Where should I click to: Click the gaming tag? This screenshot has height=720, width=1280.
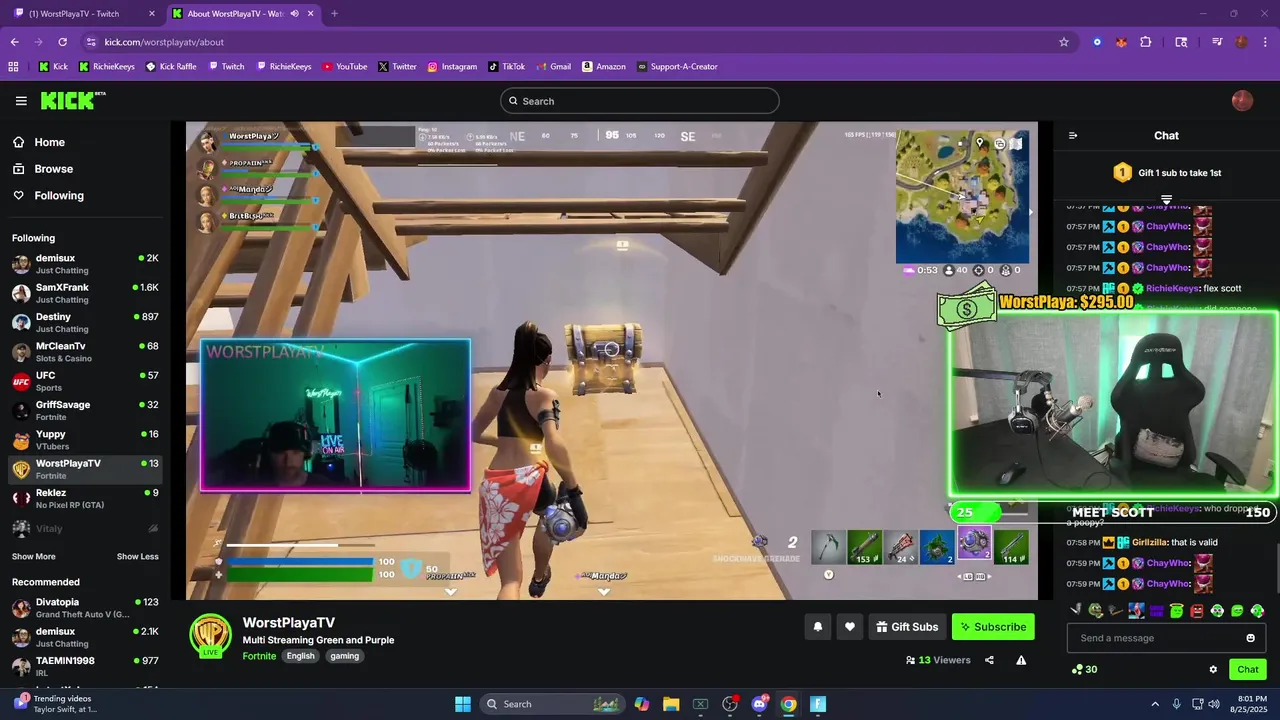coord(344,656)
